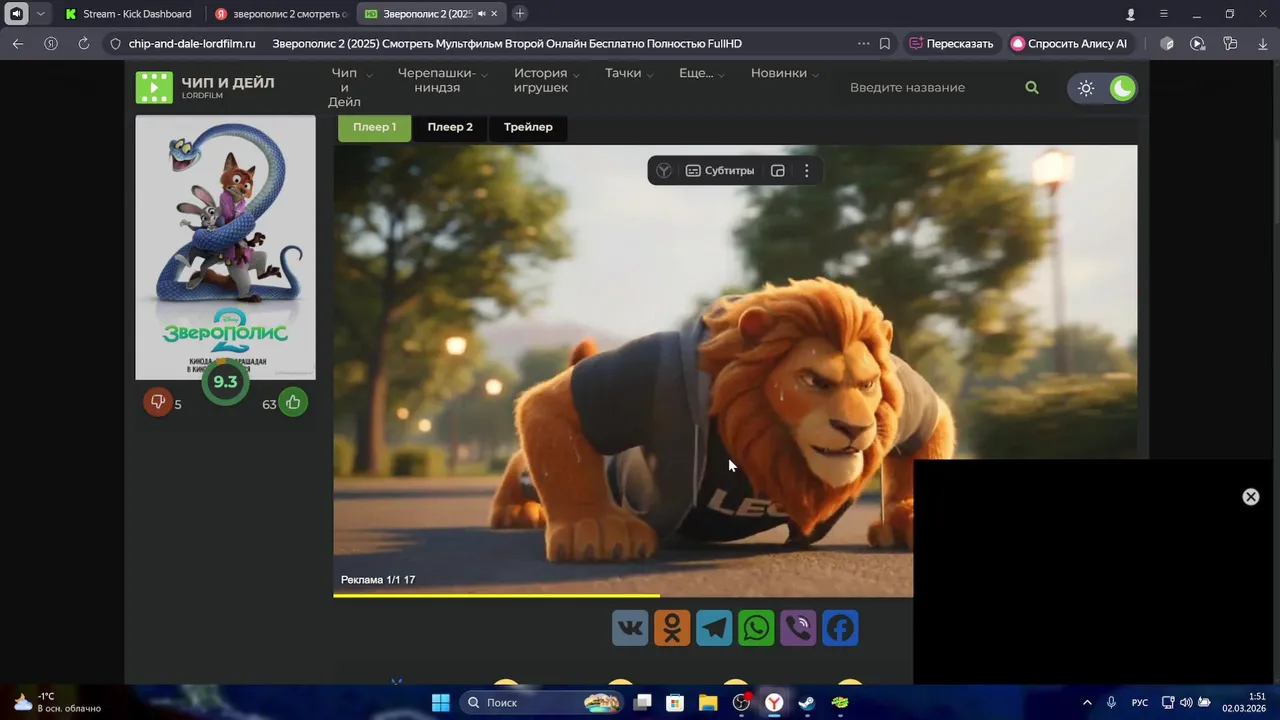Share the movie through Telegram
The height and width of the screenshot is (720, 1280).
714,628
